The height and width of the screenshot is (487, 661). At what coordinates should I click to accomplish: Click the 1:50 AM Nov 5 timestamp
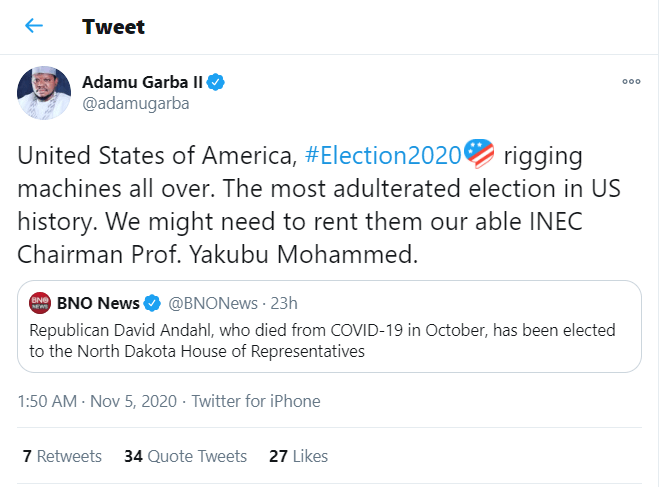click(x=96, y=401)
